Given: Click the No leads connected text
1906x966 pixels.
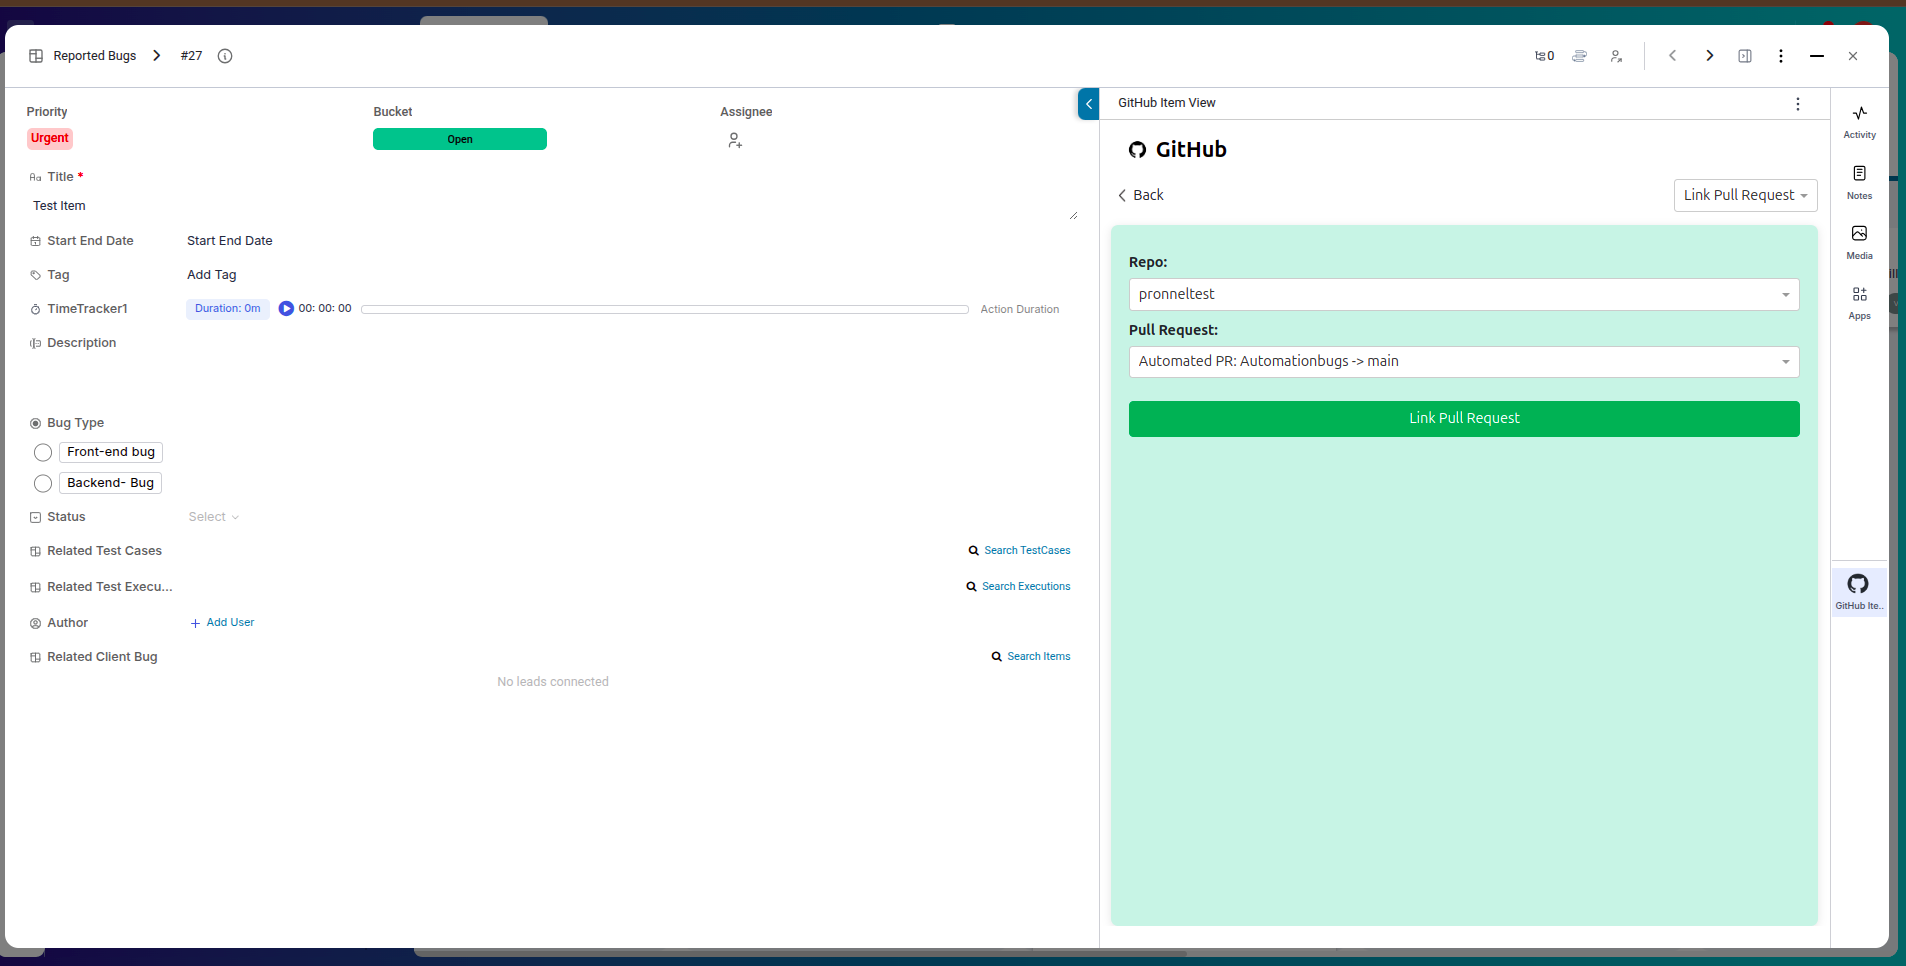Looking at the screenshot, I should tap(553, 682).
